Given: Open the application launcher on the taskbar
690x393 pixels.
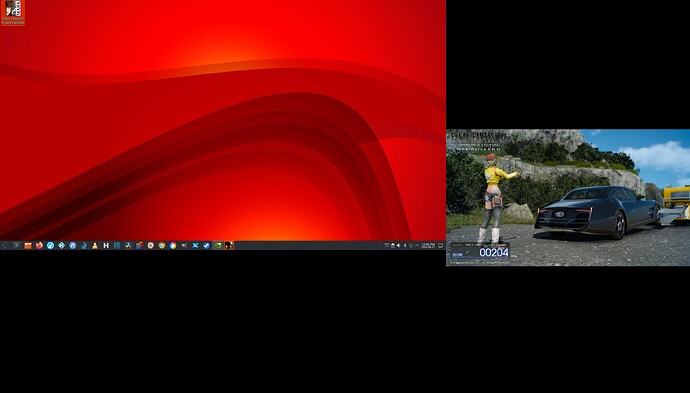Looking at the screenshot, I should pos(5,245).
